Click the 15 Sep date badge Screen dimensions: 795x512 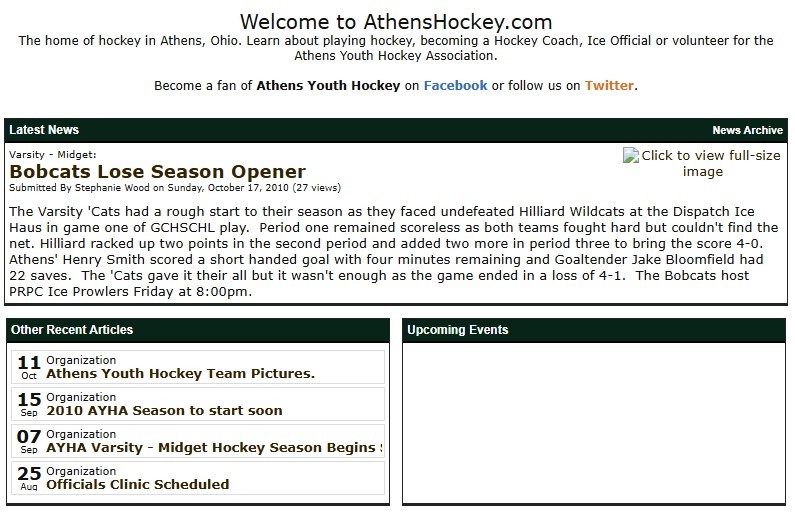pos(29,404)
